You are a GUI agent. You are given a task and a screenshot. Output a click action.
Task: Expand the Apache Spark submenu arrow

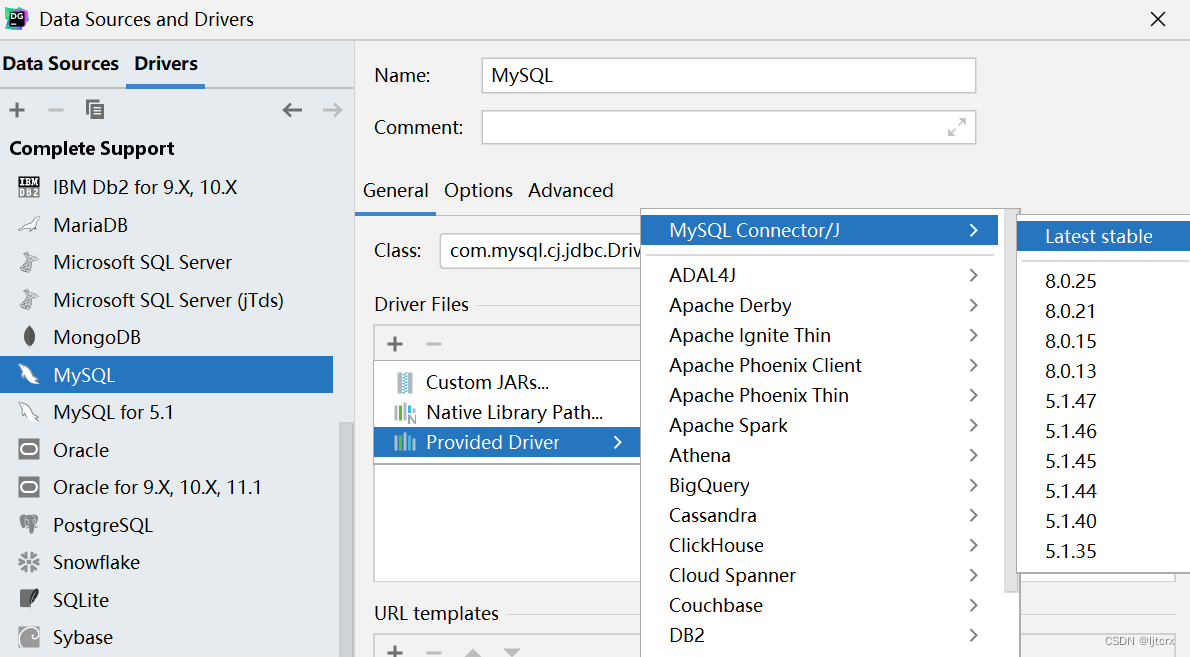[x=974, y=426]
